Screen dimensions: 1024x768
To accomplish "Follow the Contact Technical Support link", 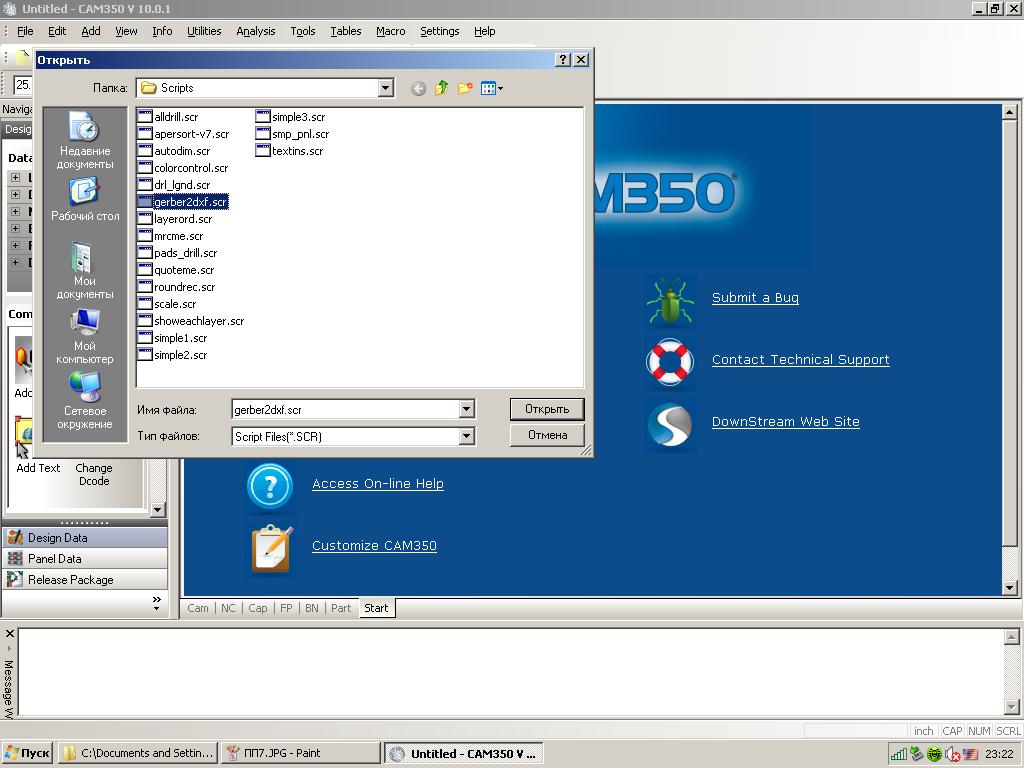I will pyautogui.click(x=801, y=360).
